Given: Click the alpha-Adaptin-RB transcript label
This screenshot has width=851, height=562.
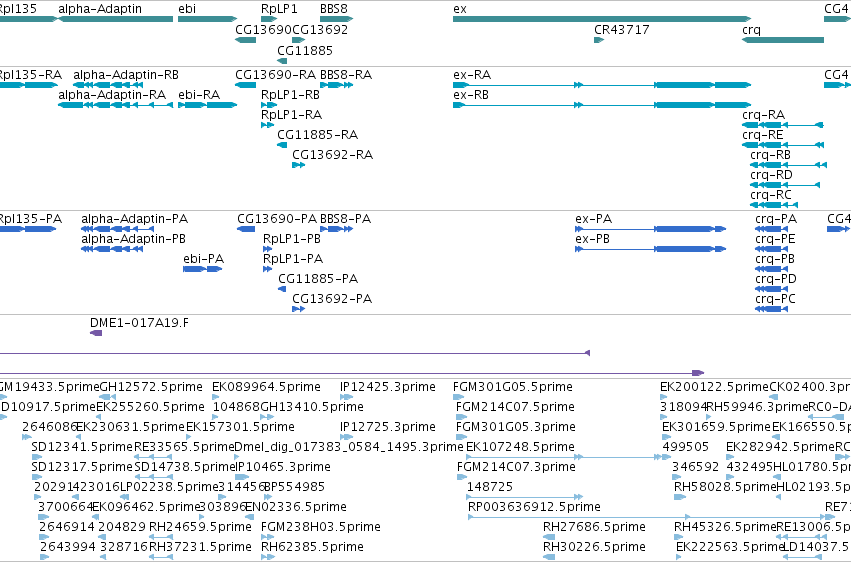Looking at the screenshot, I should (126, 74).
